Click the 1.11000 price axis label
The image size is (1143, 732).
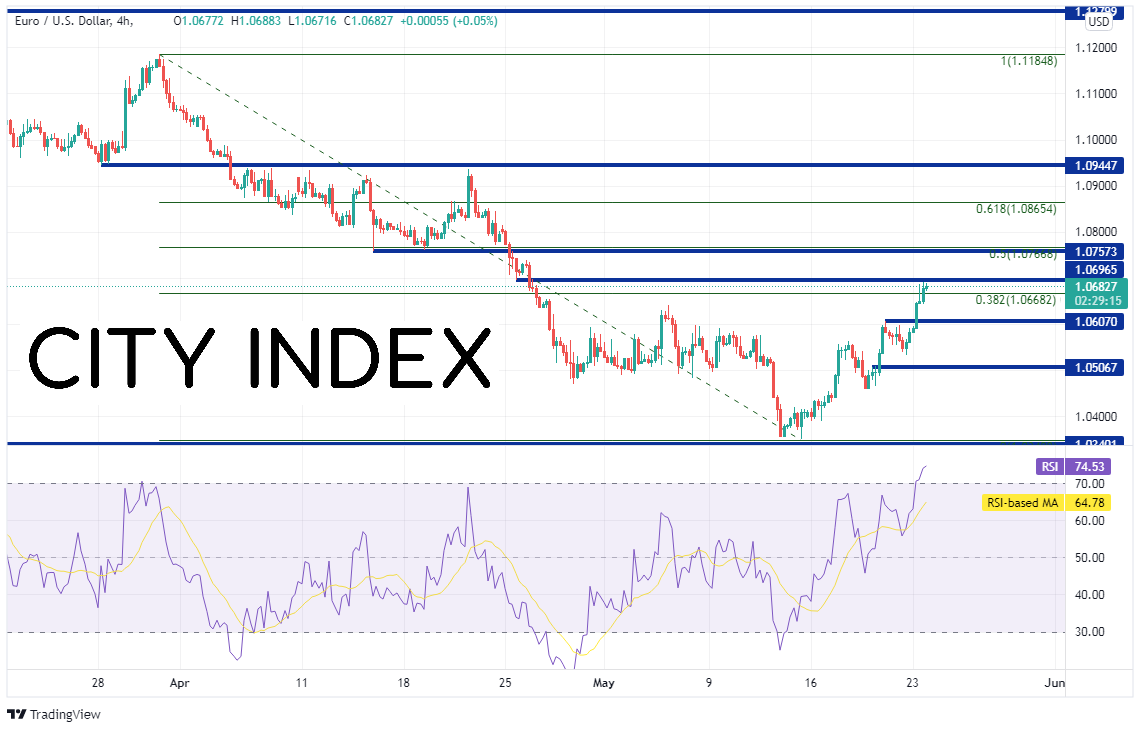(1096, 94)
